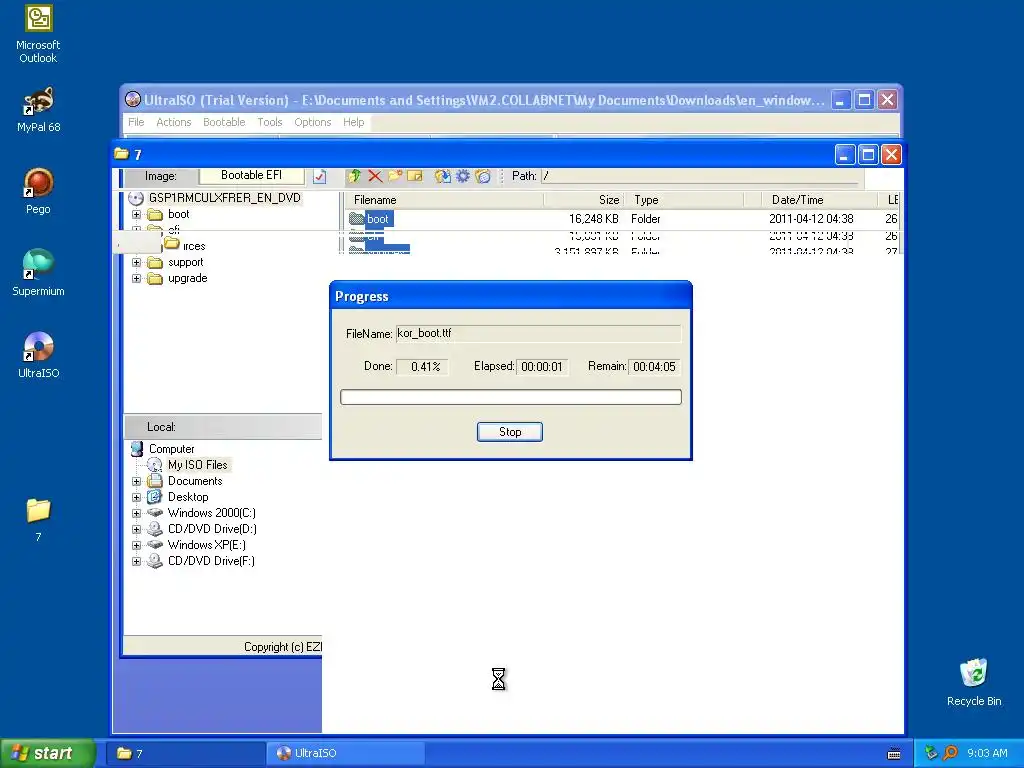The height and width of the screenshot is (768, 1024).
Task: Open the File menu in UltraISO
Action: [136, 122]
